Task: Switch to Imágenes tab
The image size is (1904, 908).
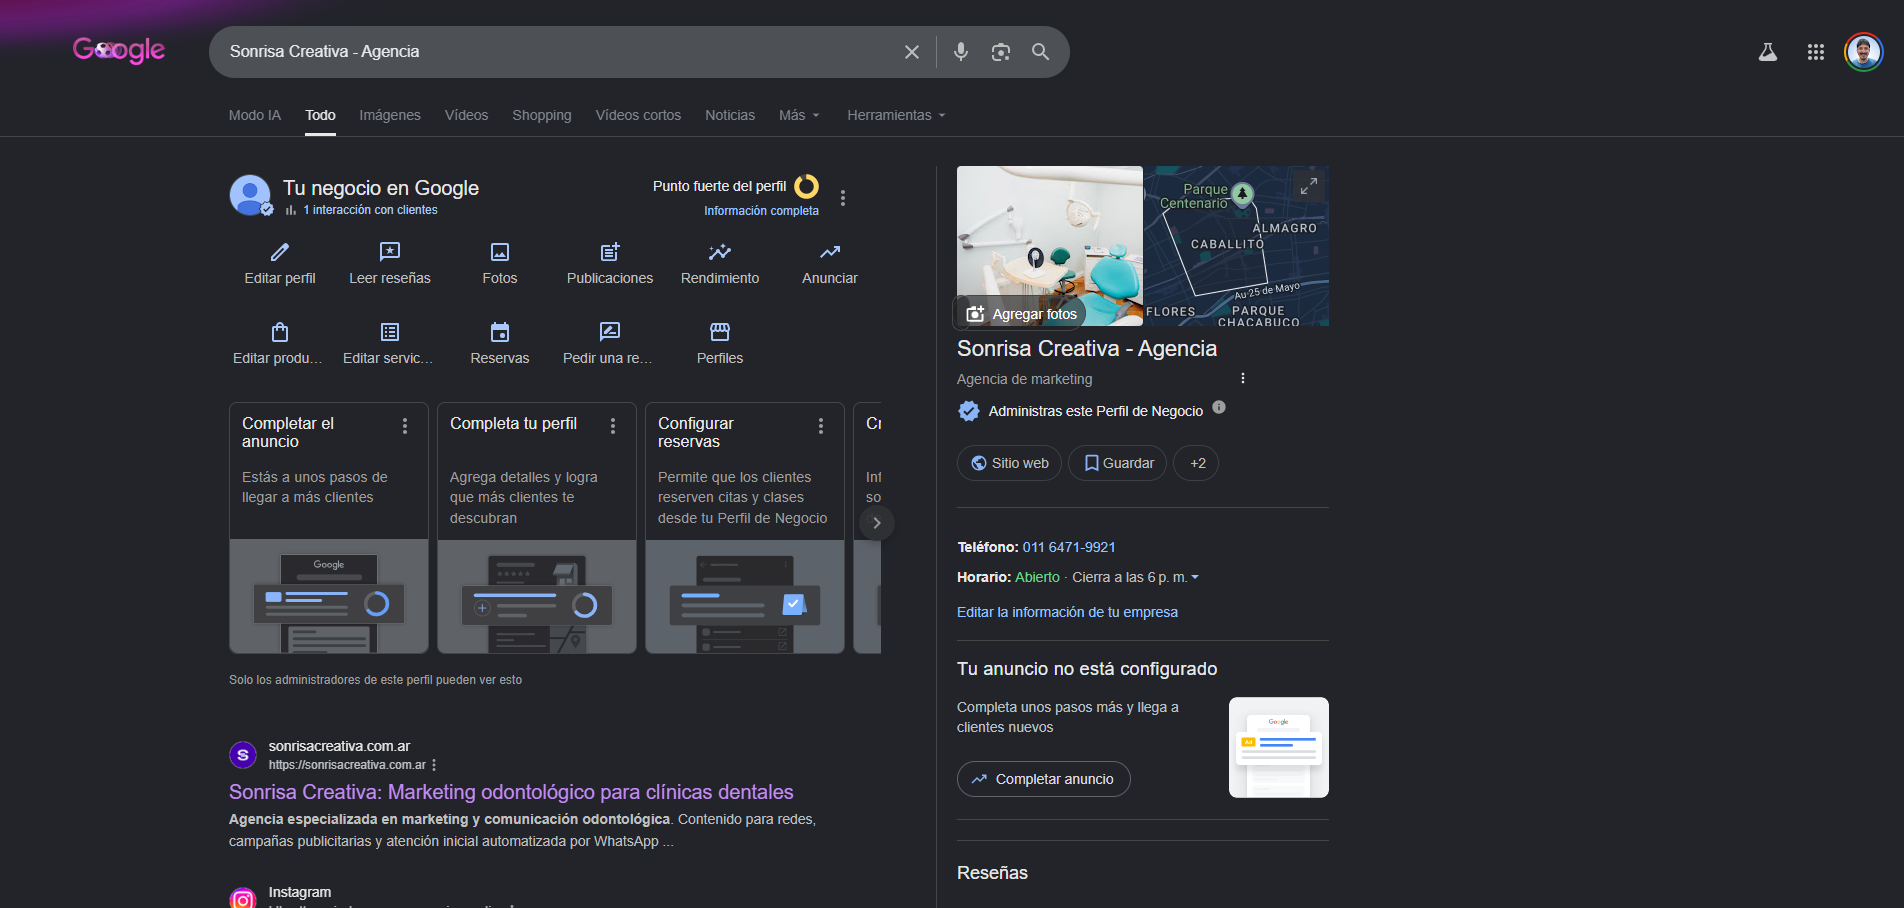Action: (390, 115)
